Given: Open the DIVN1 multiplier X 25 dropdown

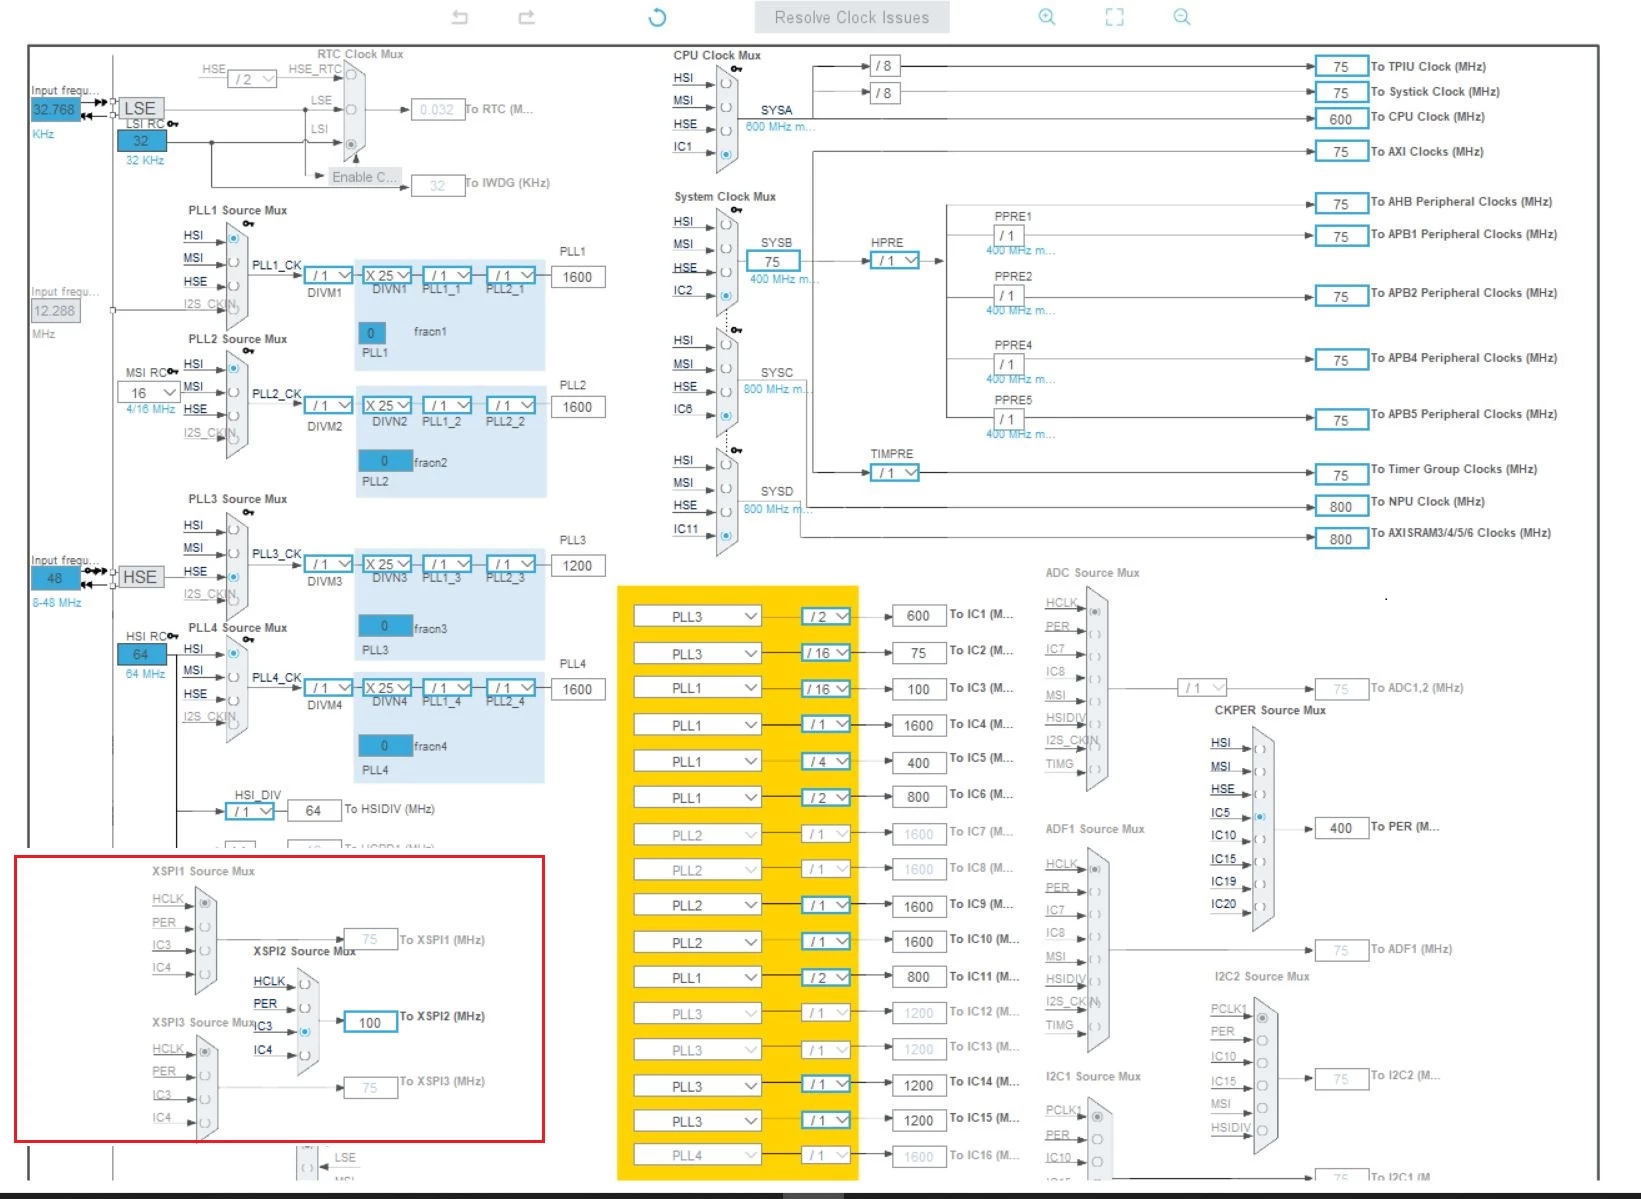Looking at the screenshot, I should point(388,275).
